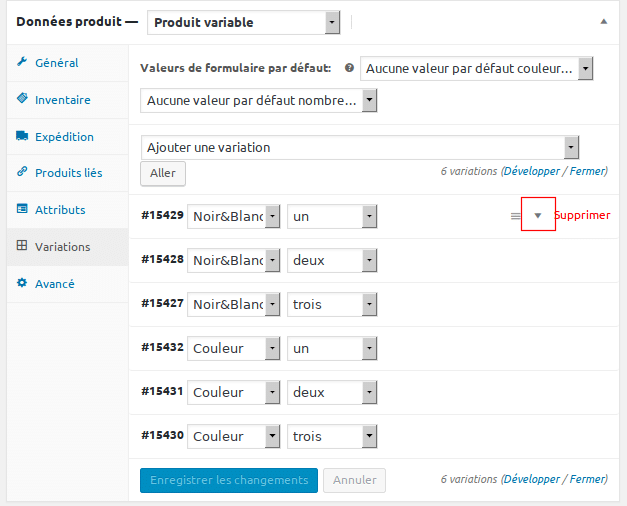Click Supprimer link for variation #15429
The image size is (627, 506).
(583, 215)
